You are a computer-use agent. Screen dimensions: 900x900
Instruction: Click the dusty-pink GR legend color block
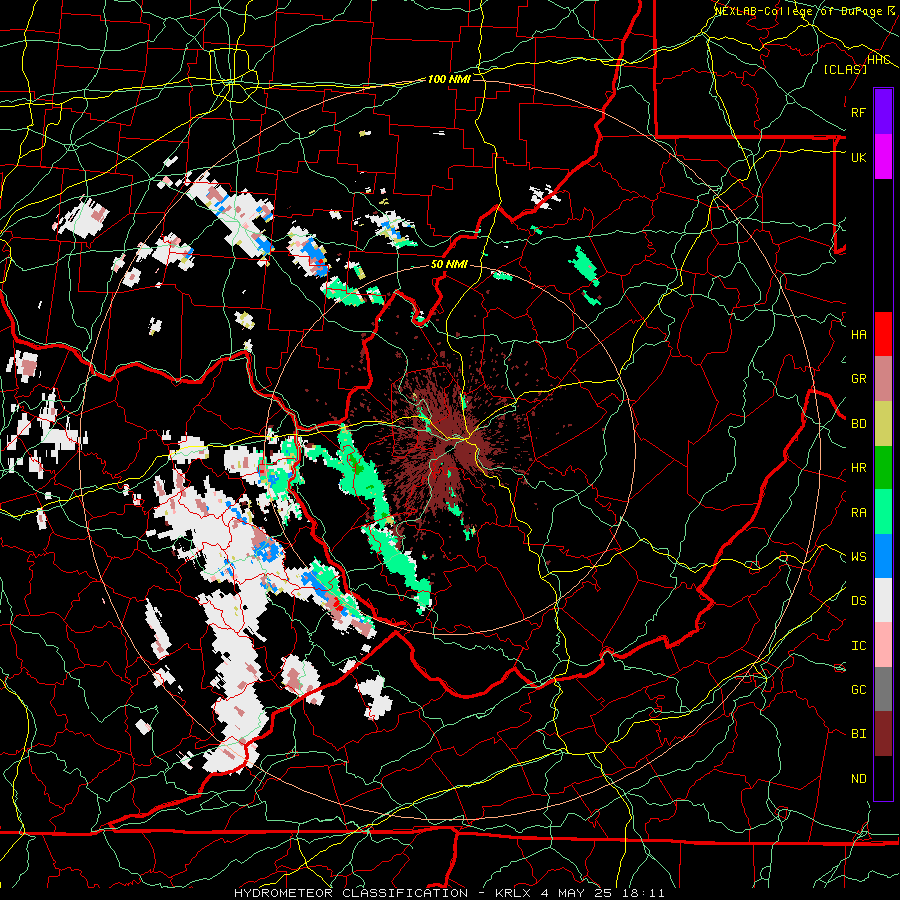883,378
